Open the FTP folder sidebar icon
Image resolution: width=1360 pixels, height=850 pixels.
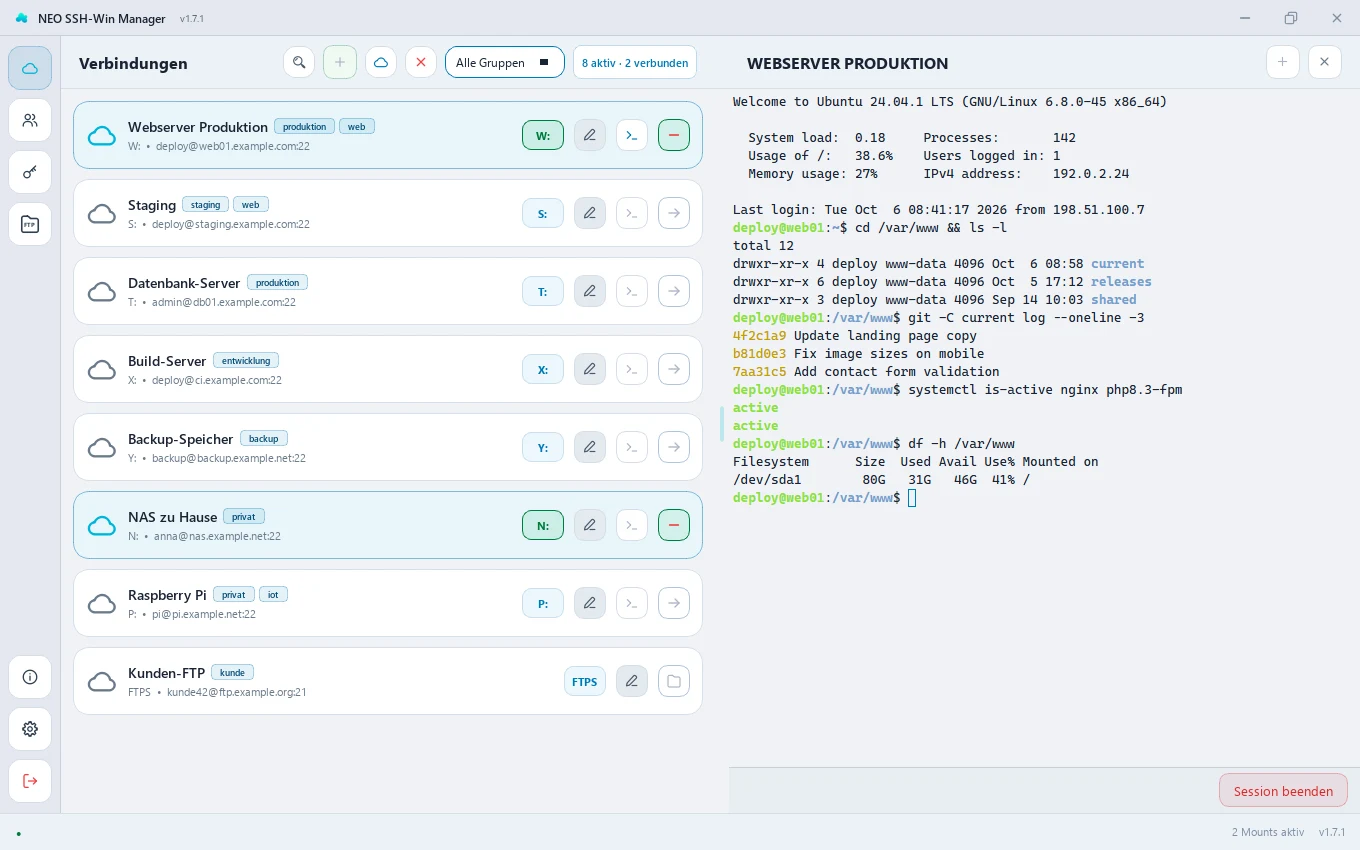30,224
